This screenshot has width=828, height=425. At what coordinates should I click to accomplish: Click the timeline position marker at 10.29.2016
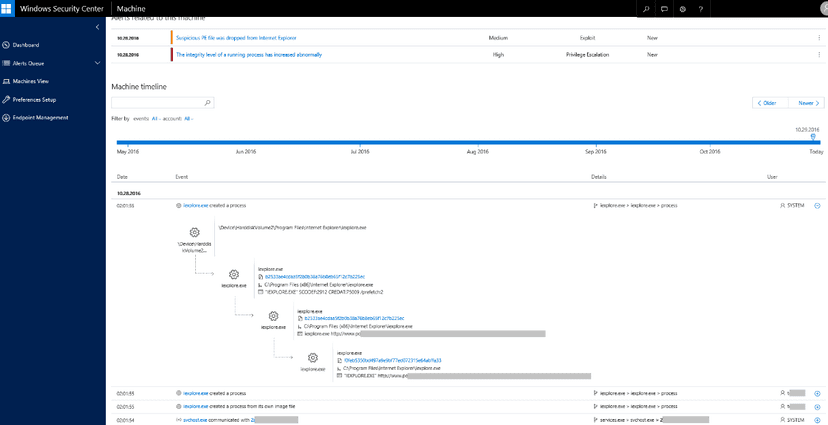(813, 137)
